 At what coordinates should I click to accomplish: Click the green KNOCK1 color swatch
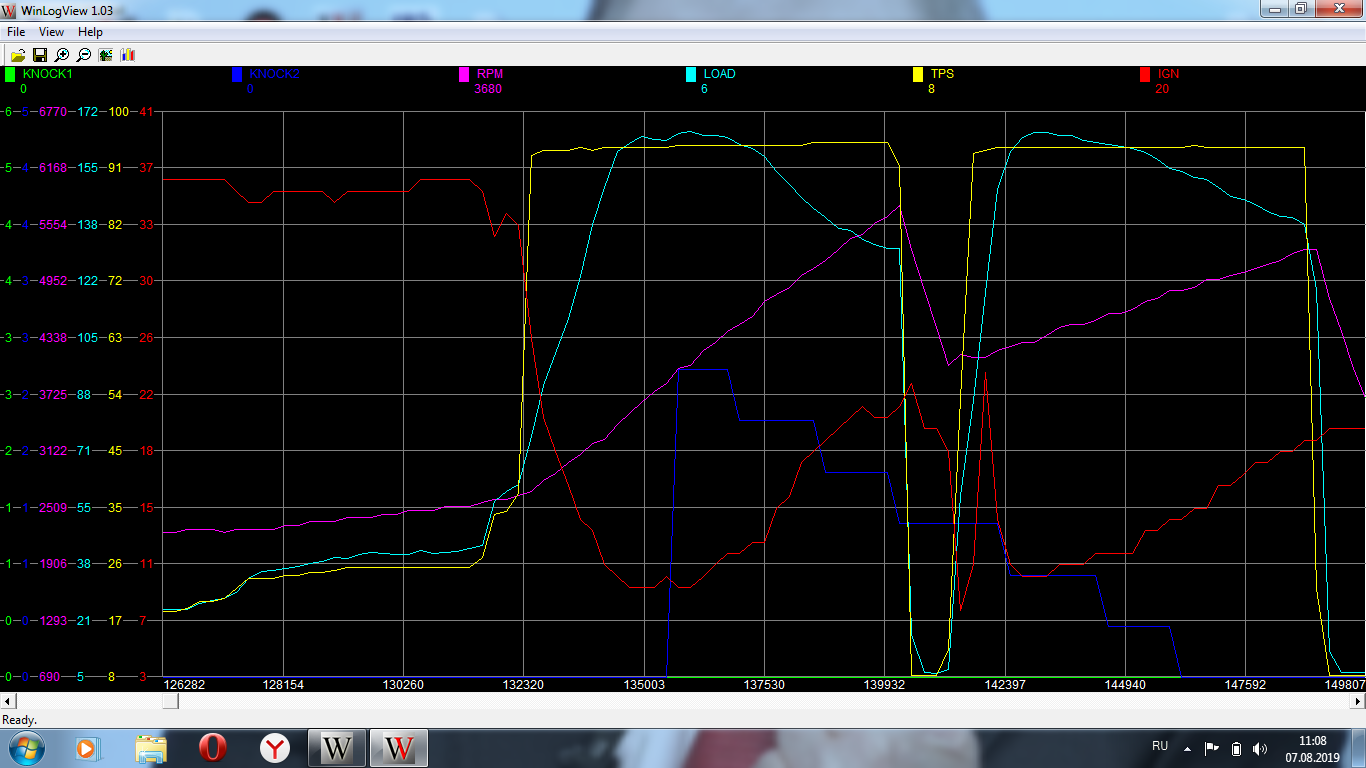click(10, 74)
